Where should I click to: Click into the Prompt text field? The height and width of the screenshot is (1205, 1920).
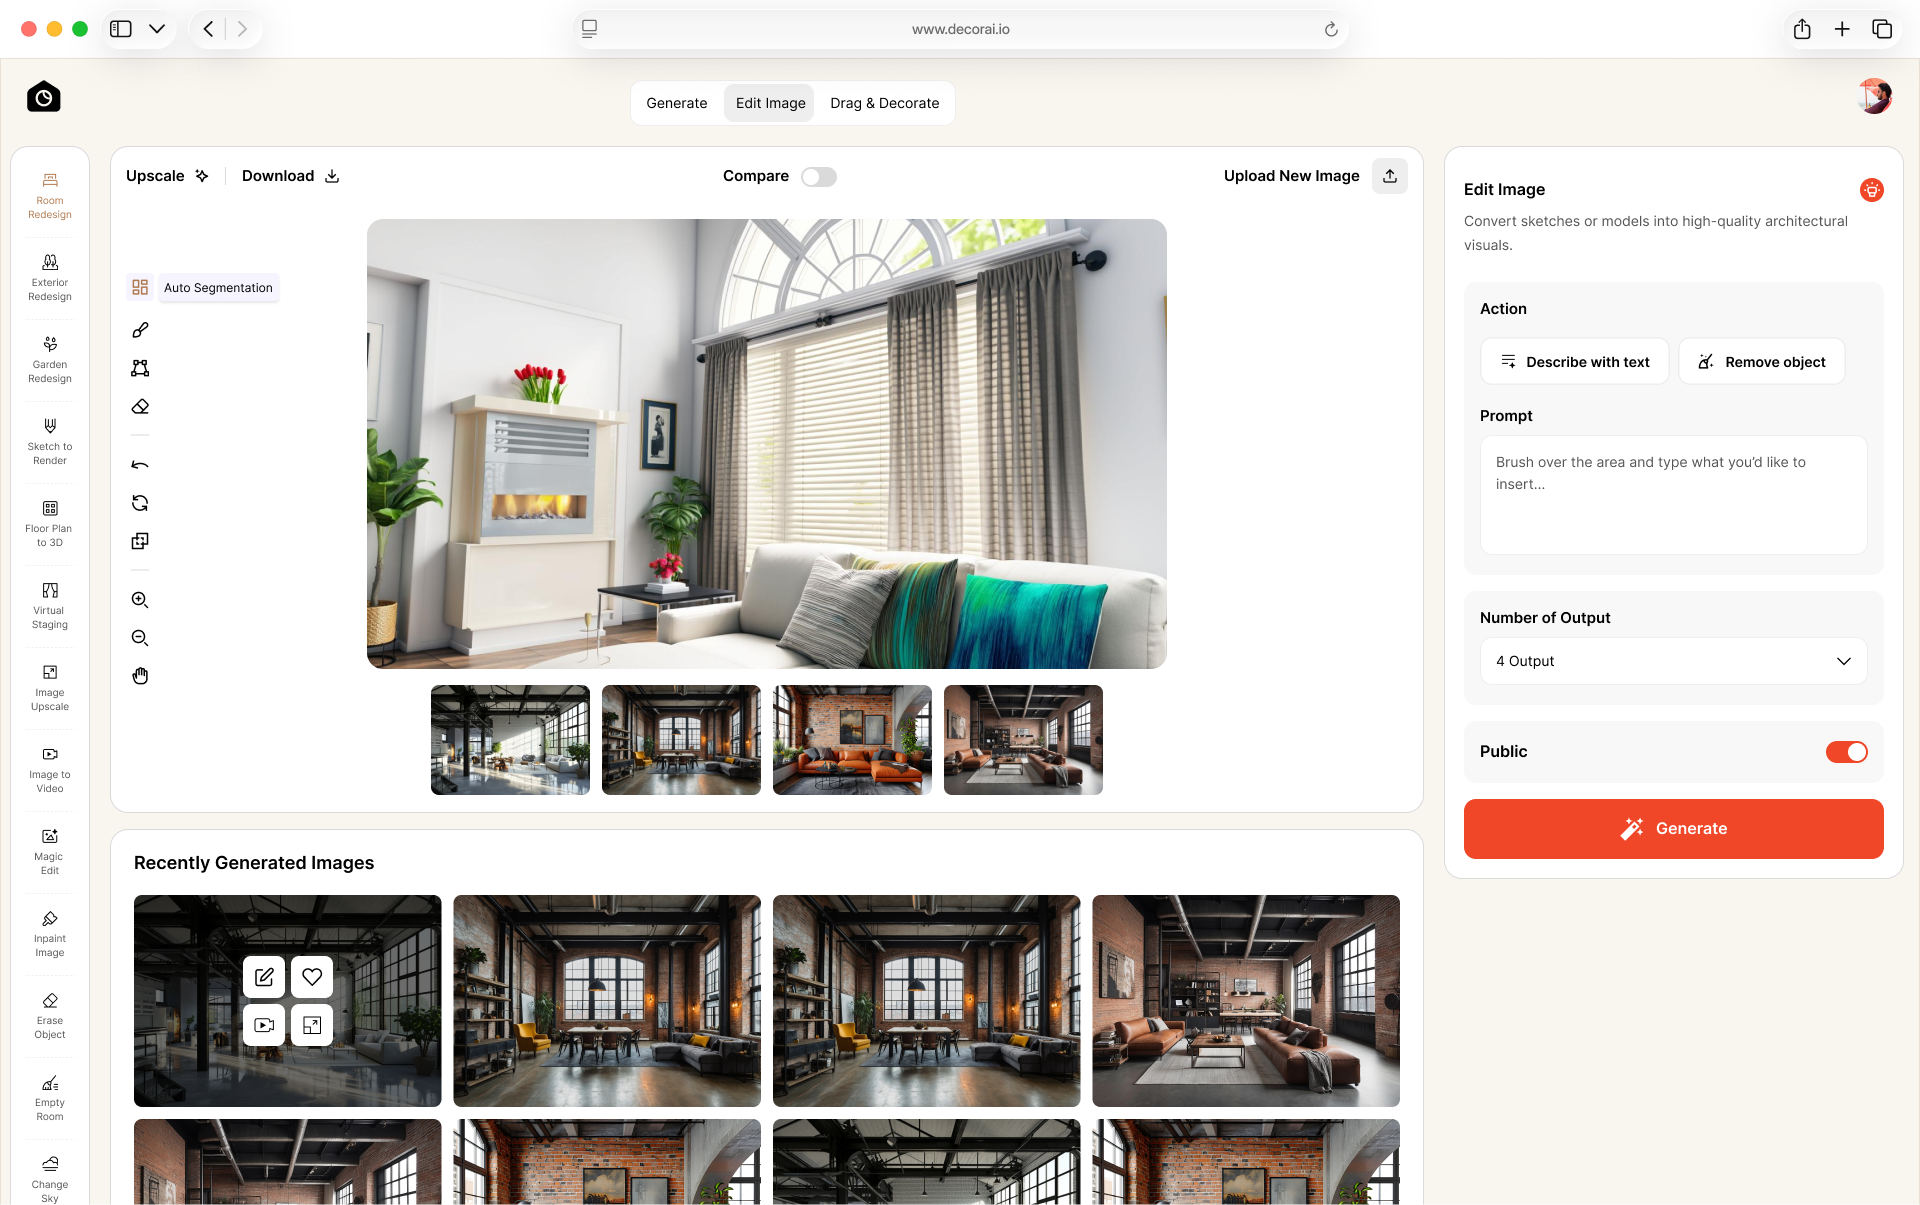[x=1673, y=495]
